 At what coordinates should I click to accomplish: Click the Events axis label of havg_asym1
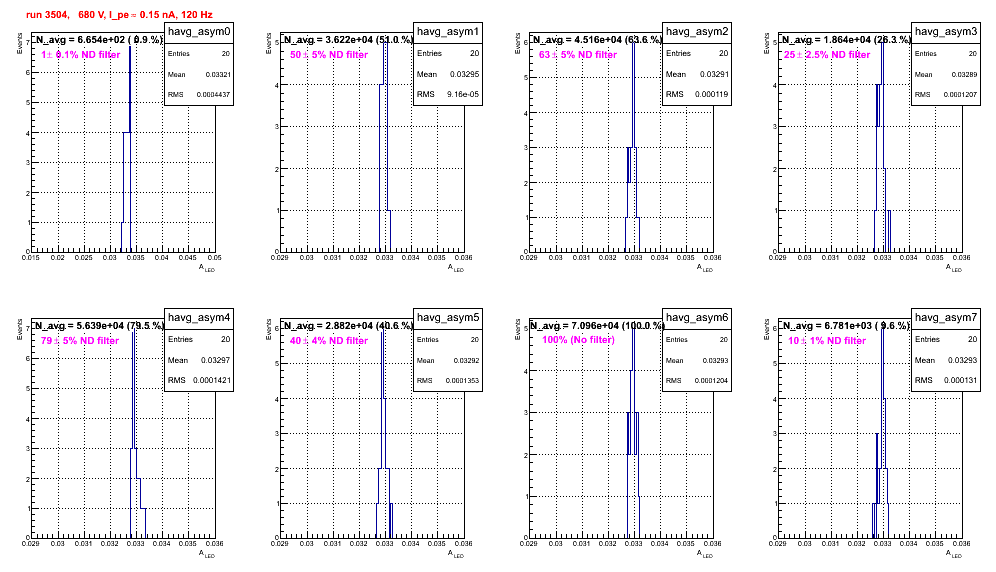[x=269, y=43]
